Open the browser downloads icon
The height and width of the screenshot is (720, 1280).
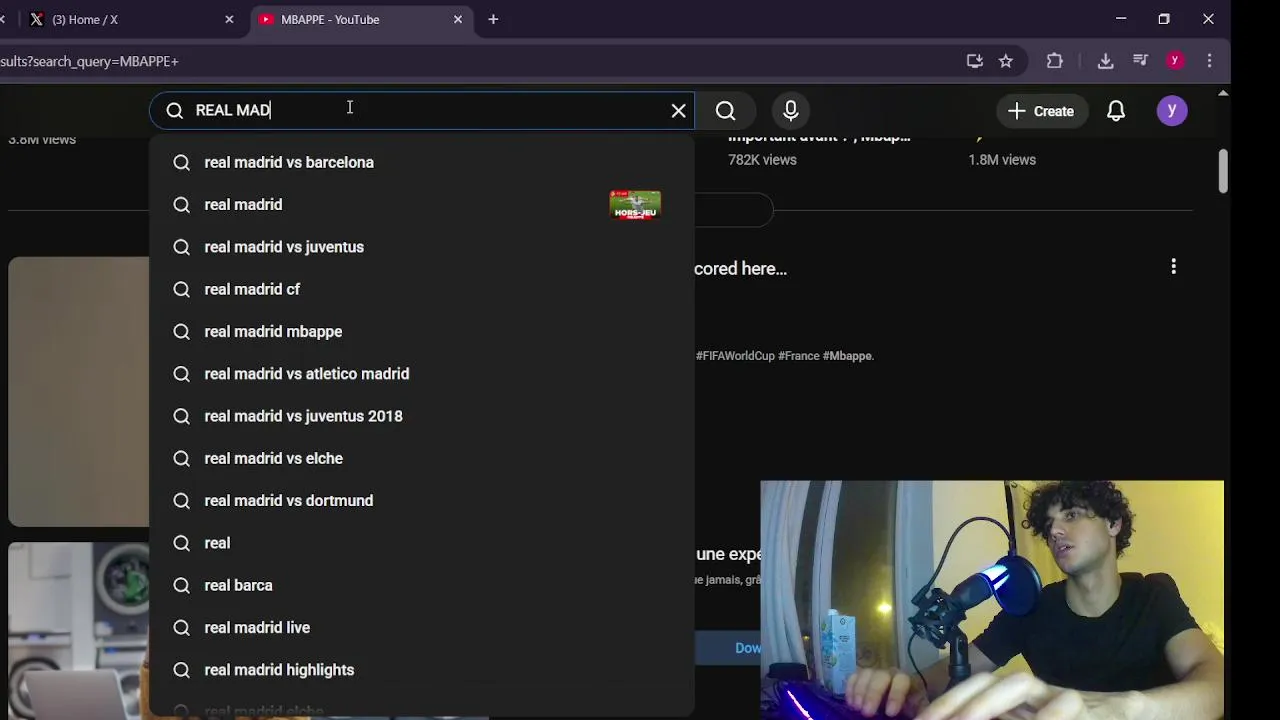click(x=1105, y=61)
